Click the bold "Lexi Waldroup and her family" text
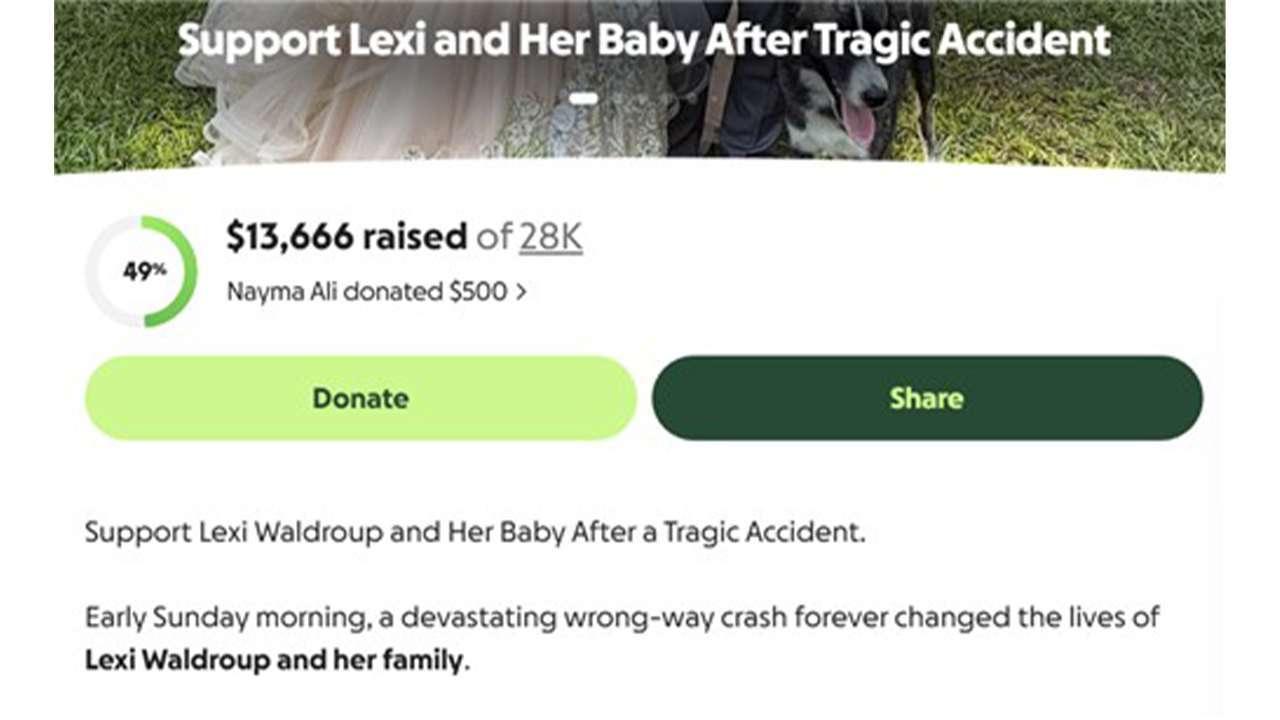Image resolution: width=1280 pixels, height=720 pixels. pos(276,661)
